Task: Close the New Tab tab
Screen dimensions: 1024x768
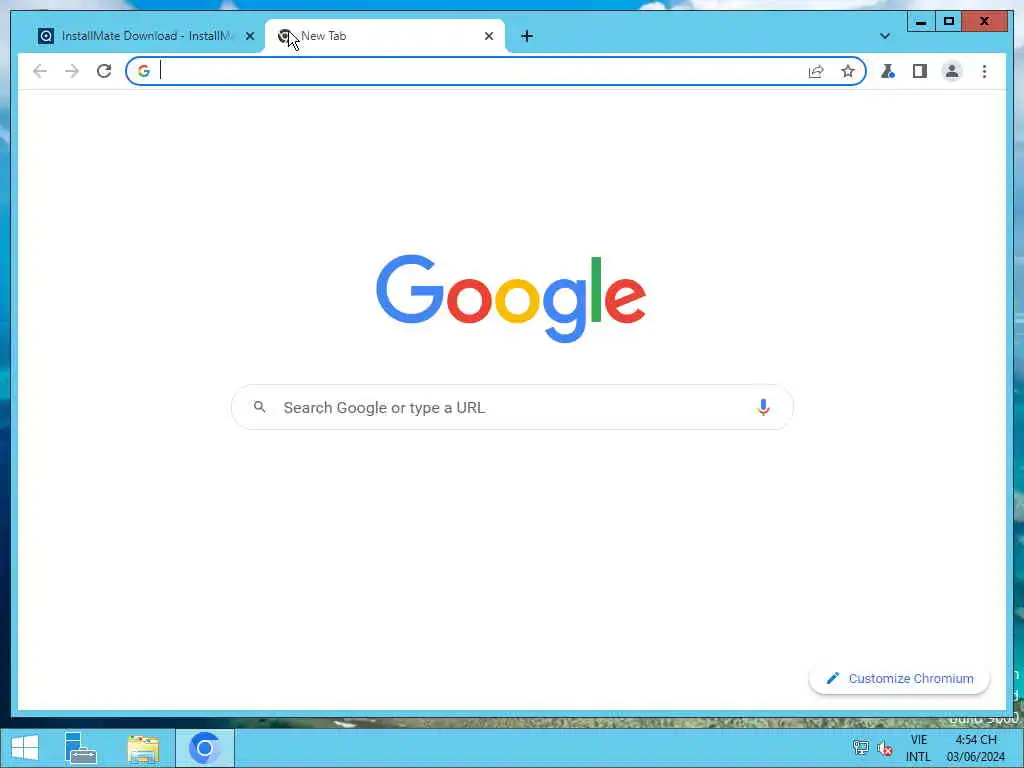Action: 488,36
